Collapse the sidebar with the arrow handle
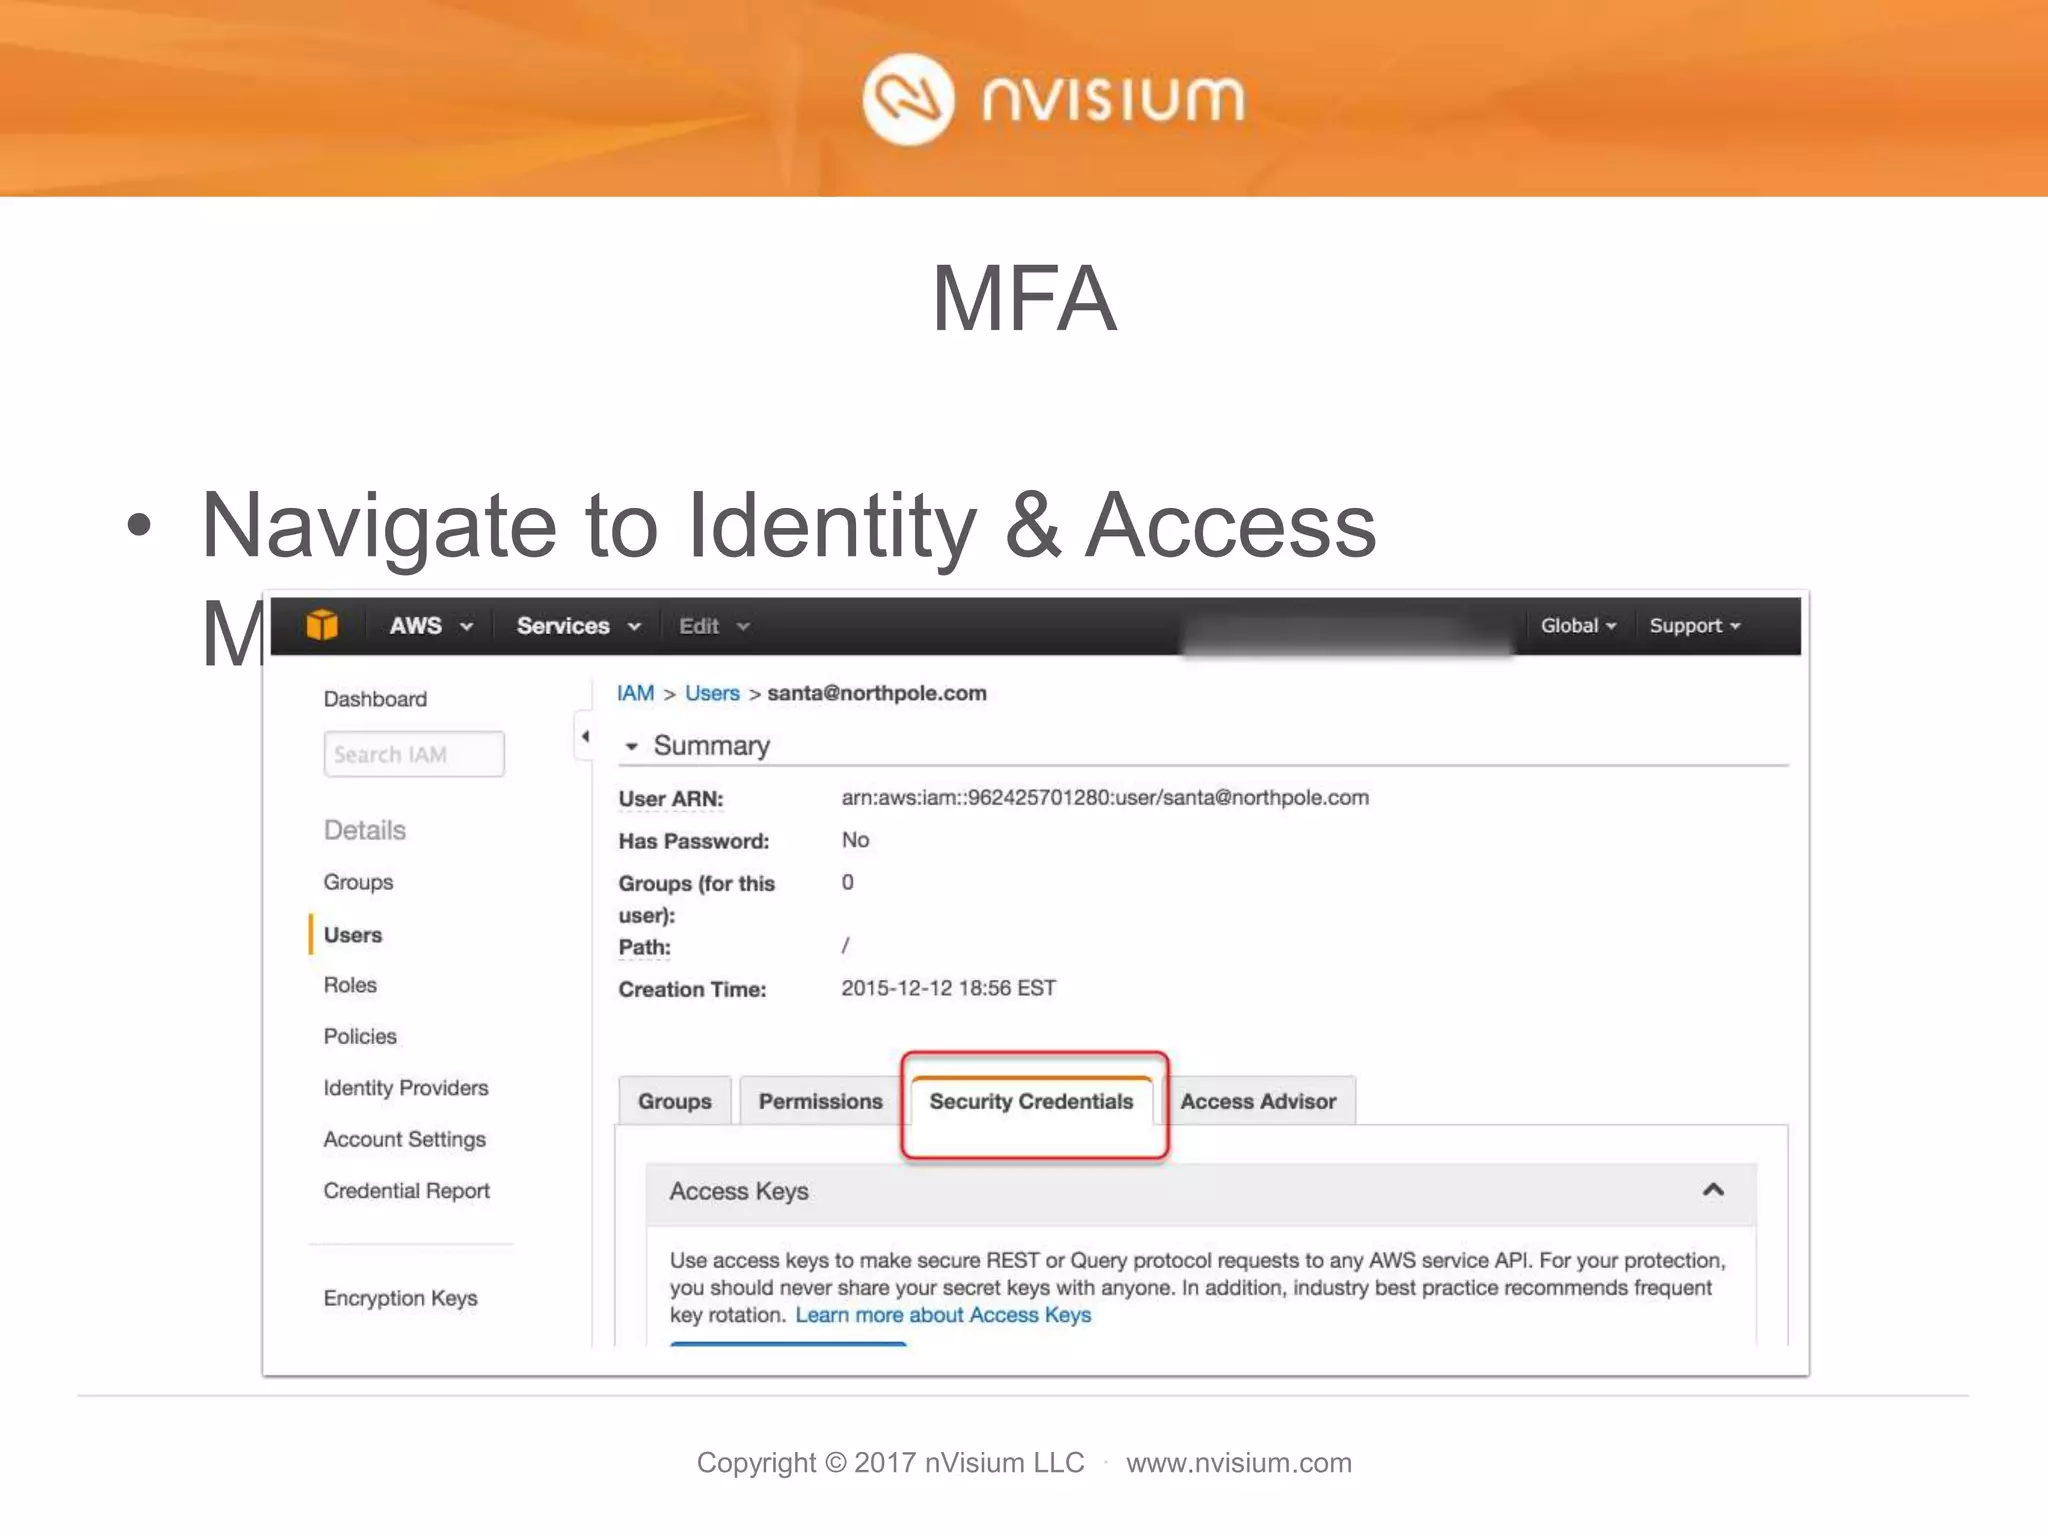This screenshot has width=2048, height=1536. coord(585,737)
